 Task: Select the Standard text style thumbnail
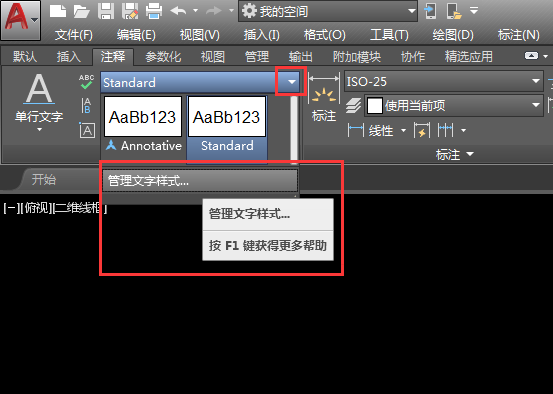point(227,129)
